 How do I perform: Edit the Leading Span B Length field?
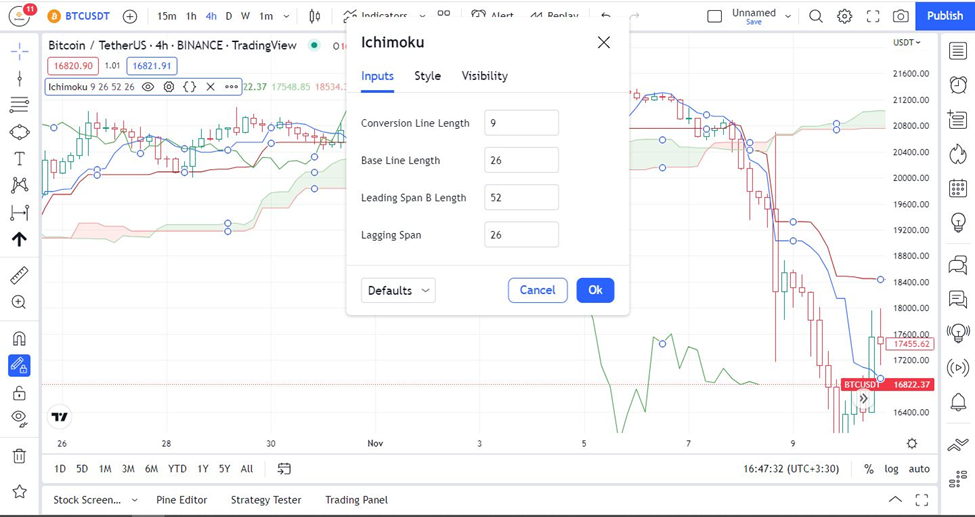click(521, 197)
